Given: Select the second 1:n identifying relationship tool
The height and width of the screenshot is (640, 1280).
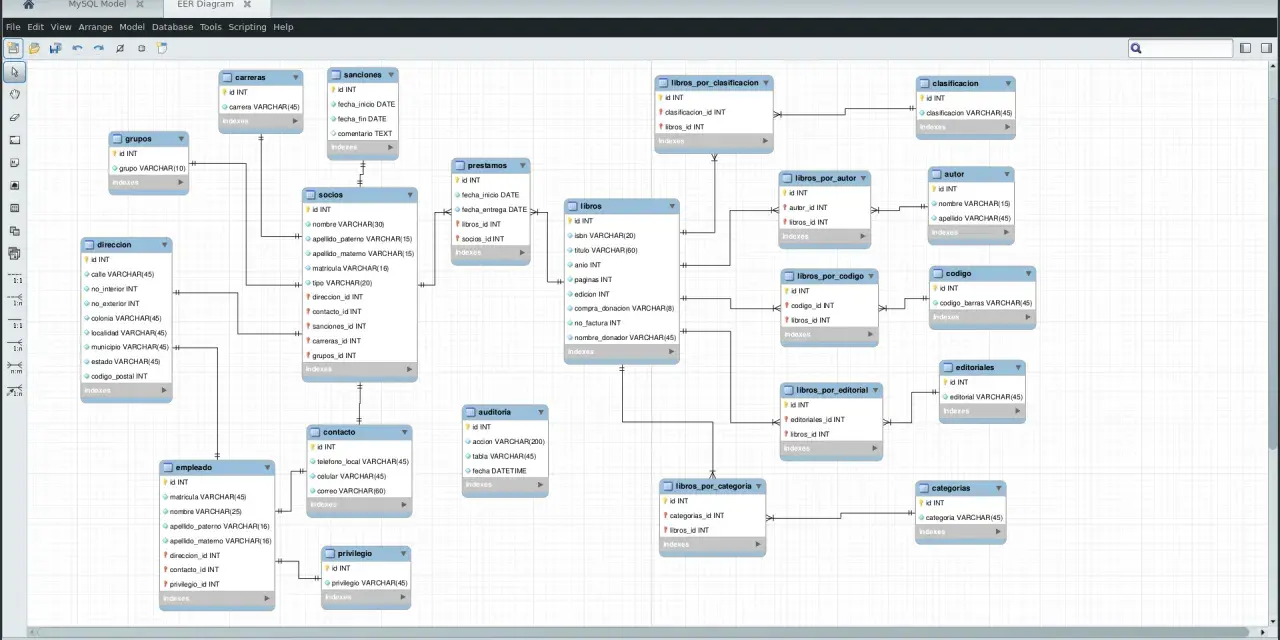Looking at the screenshot, I should (17, 346).
